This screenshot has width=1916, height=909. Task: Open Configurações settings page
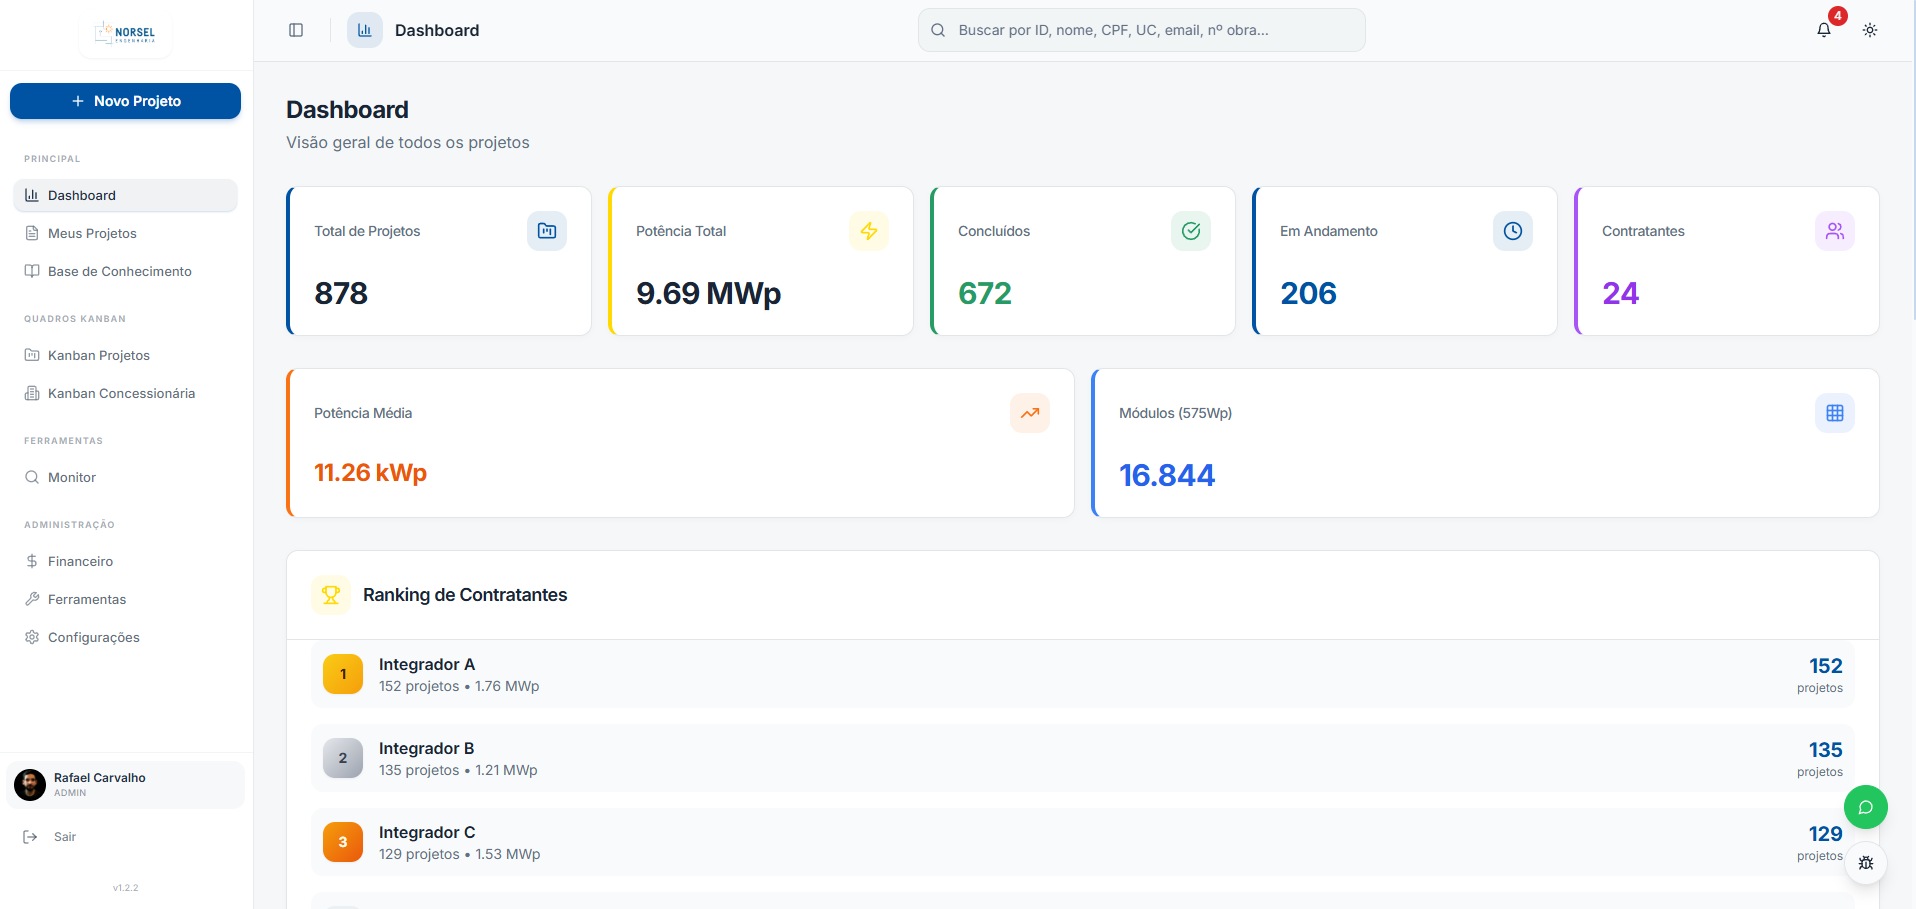point(93,637)
